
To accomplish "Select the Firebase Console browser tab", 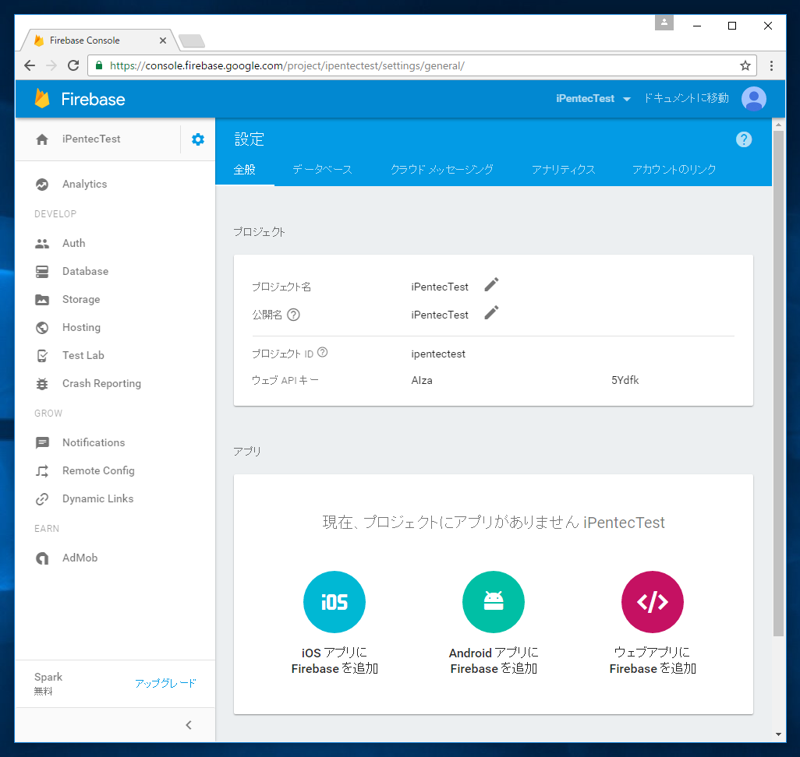I will click(99, 40).
